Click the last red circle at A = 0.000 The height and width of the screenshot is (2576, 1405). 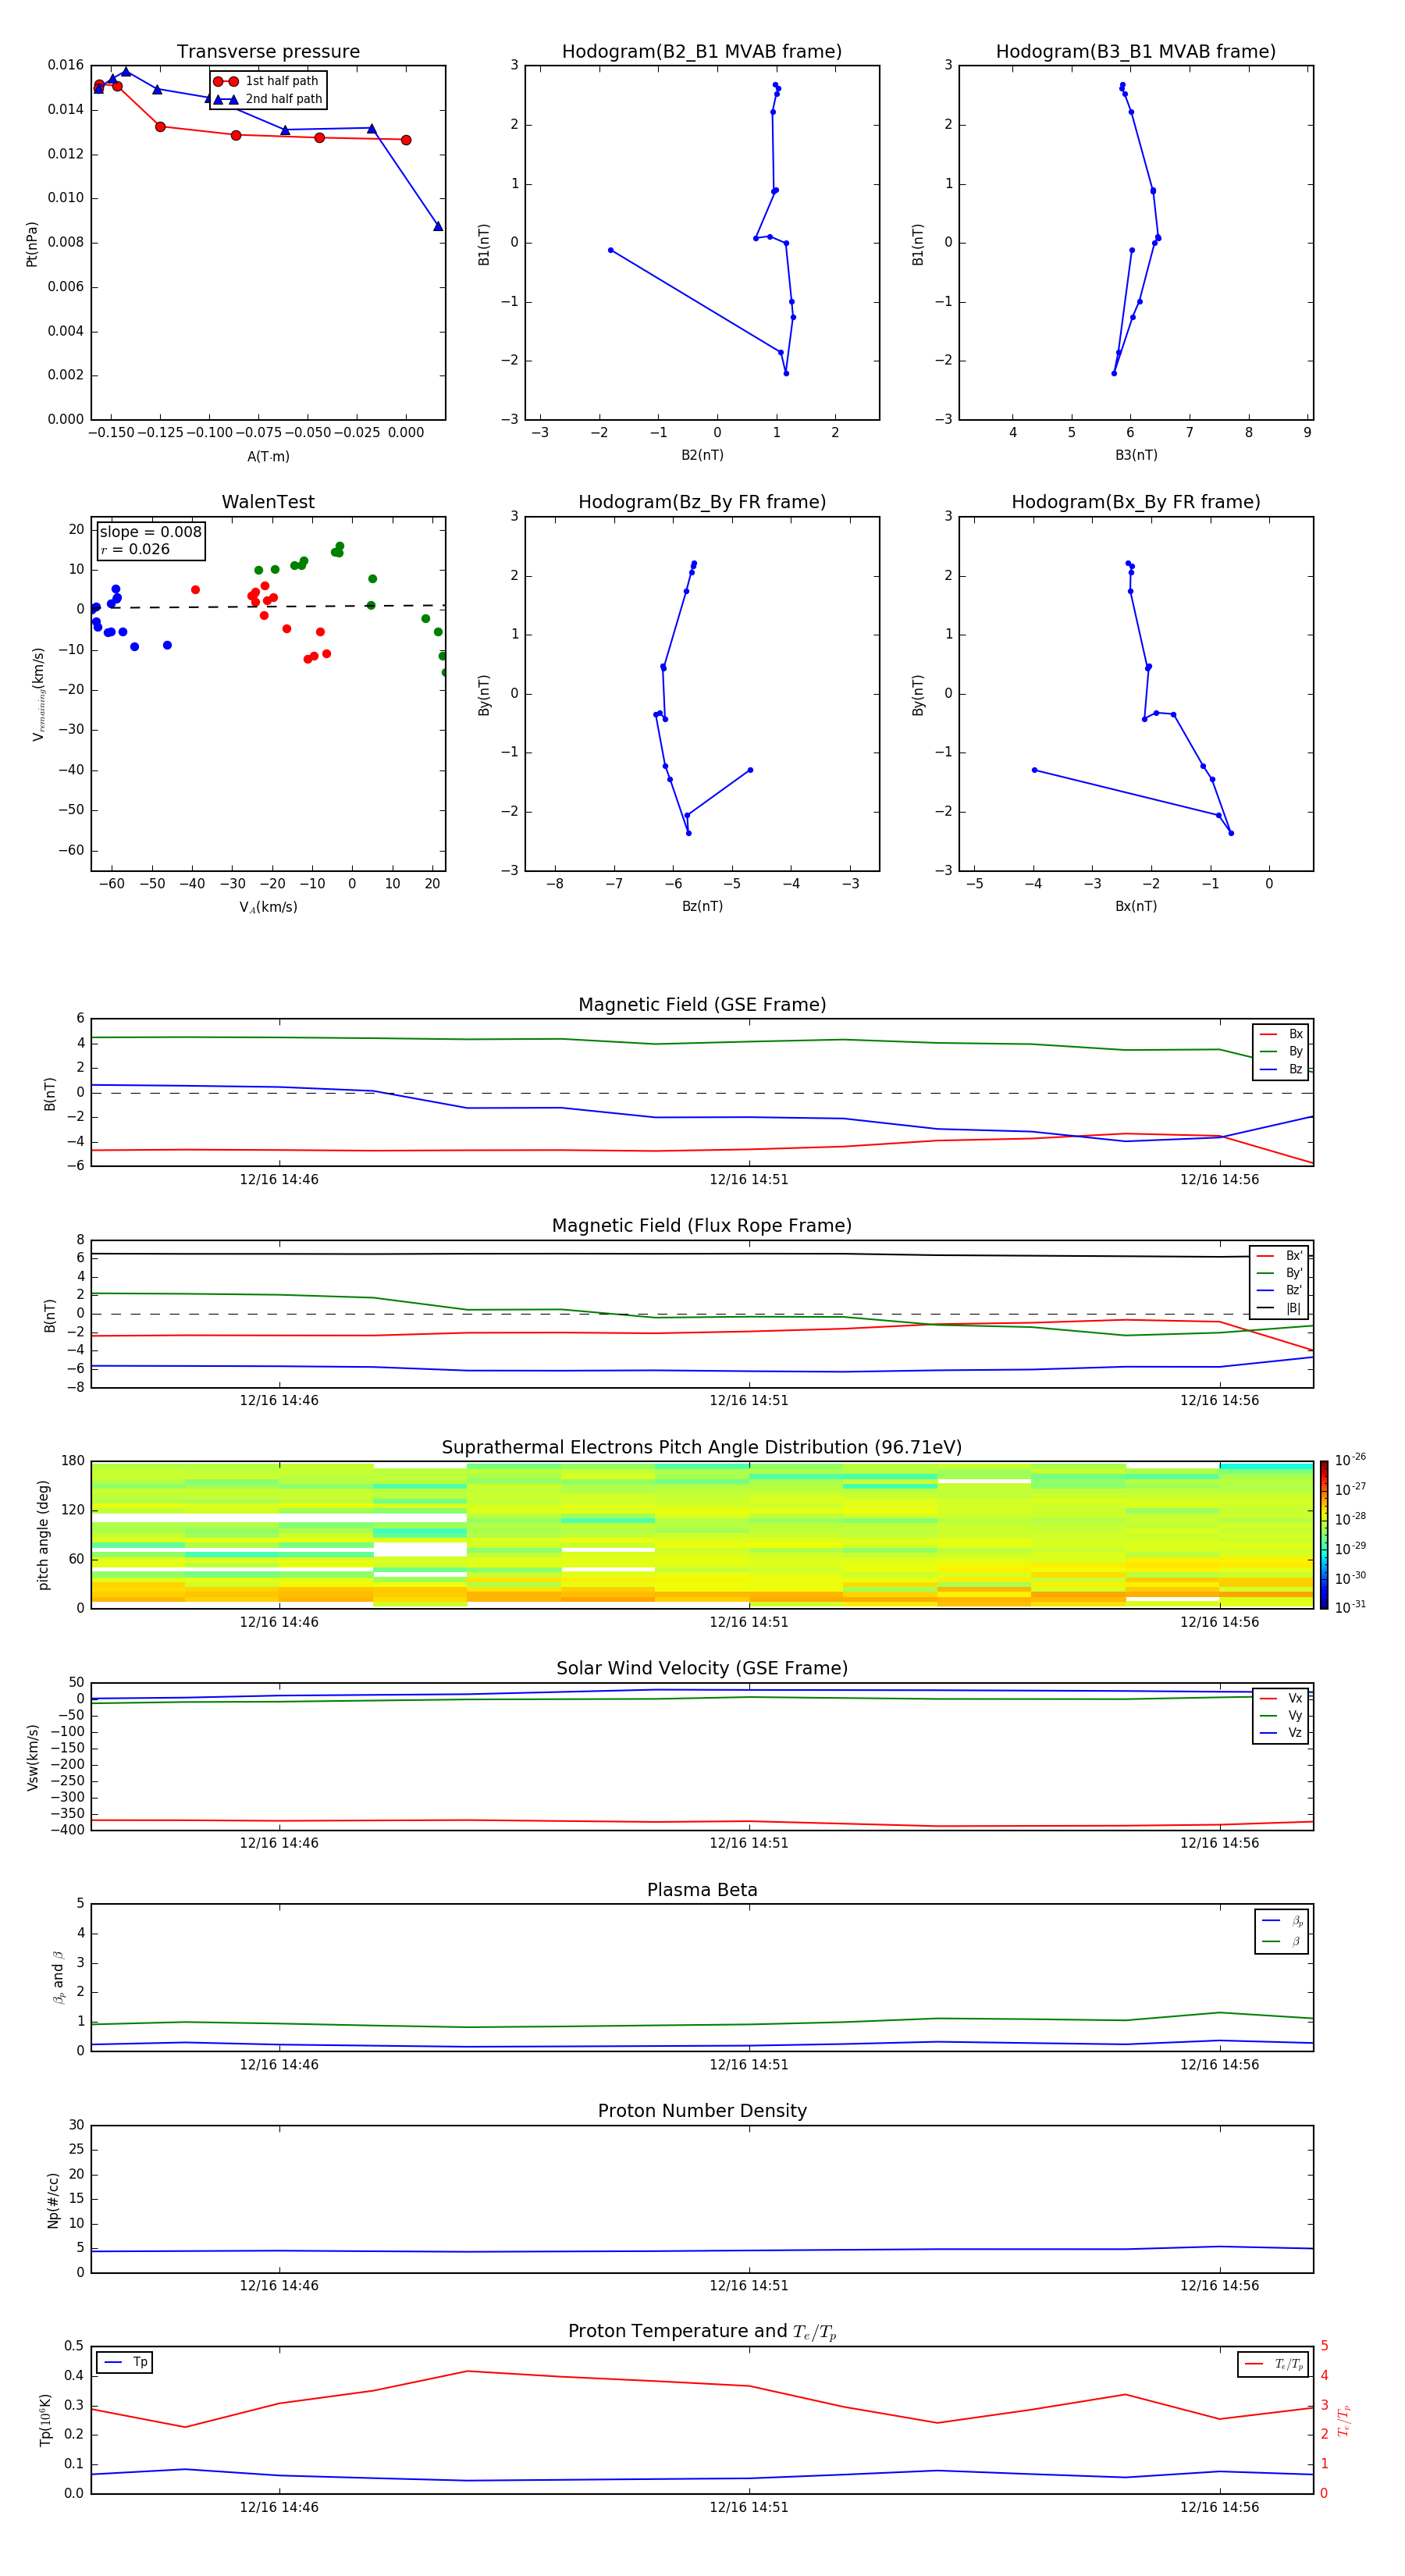point(406,140)
